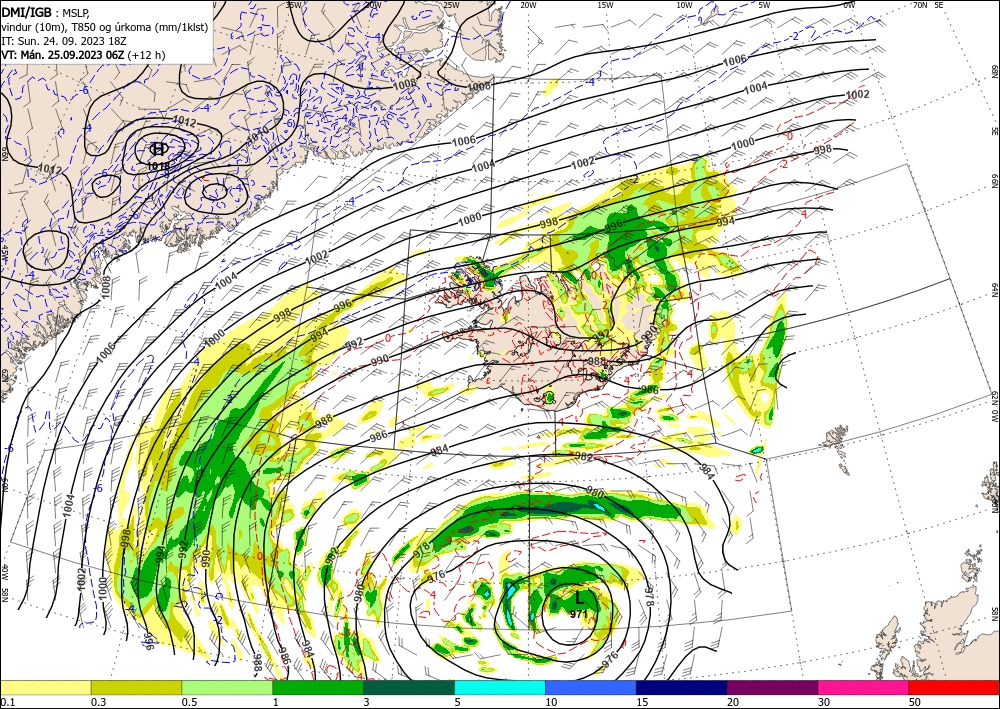Viewport: 1000px width, 709px height.
Task: Select the green 1–3 precipitation swatch
Action: pyautogui.click(x=318, y=687)
